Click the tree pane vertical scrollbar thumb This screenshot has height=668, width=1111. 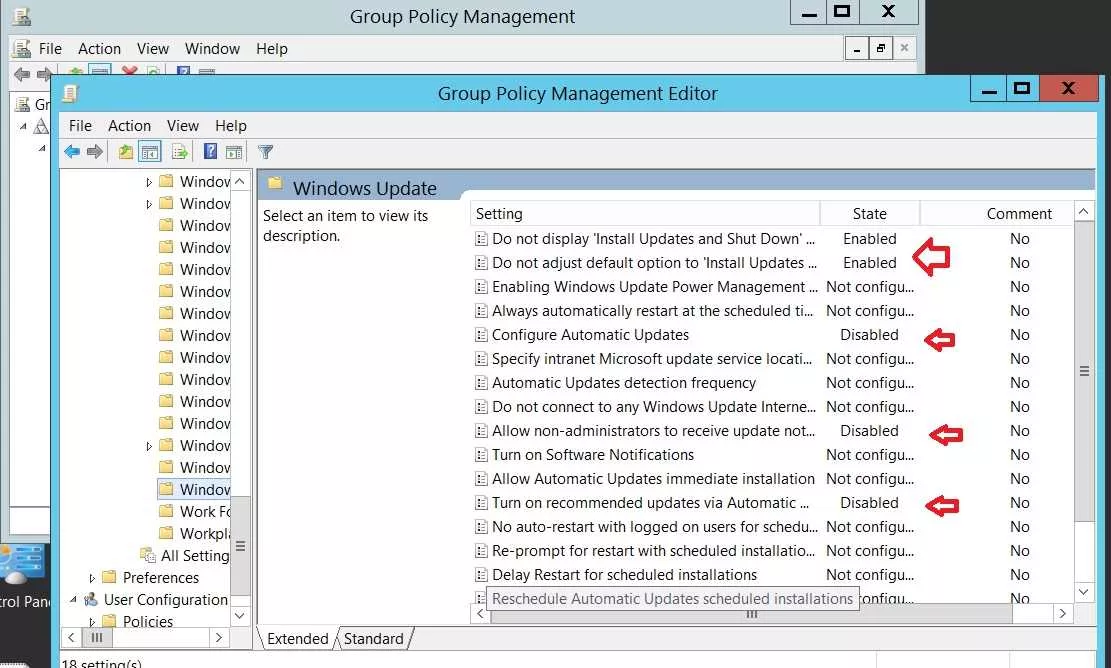point(240,545)
